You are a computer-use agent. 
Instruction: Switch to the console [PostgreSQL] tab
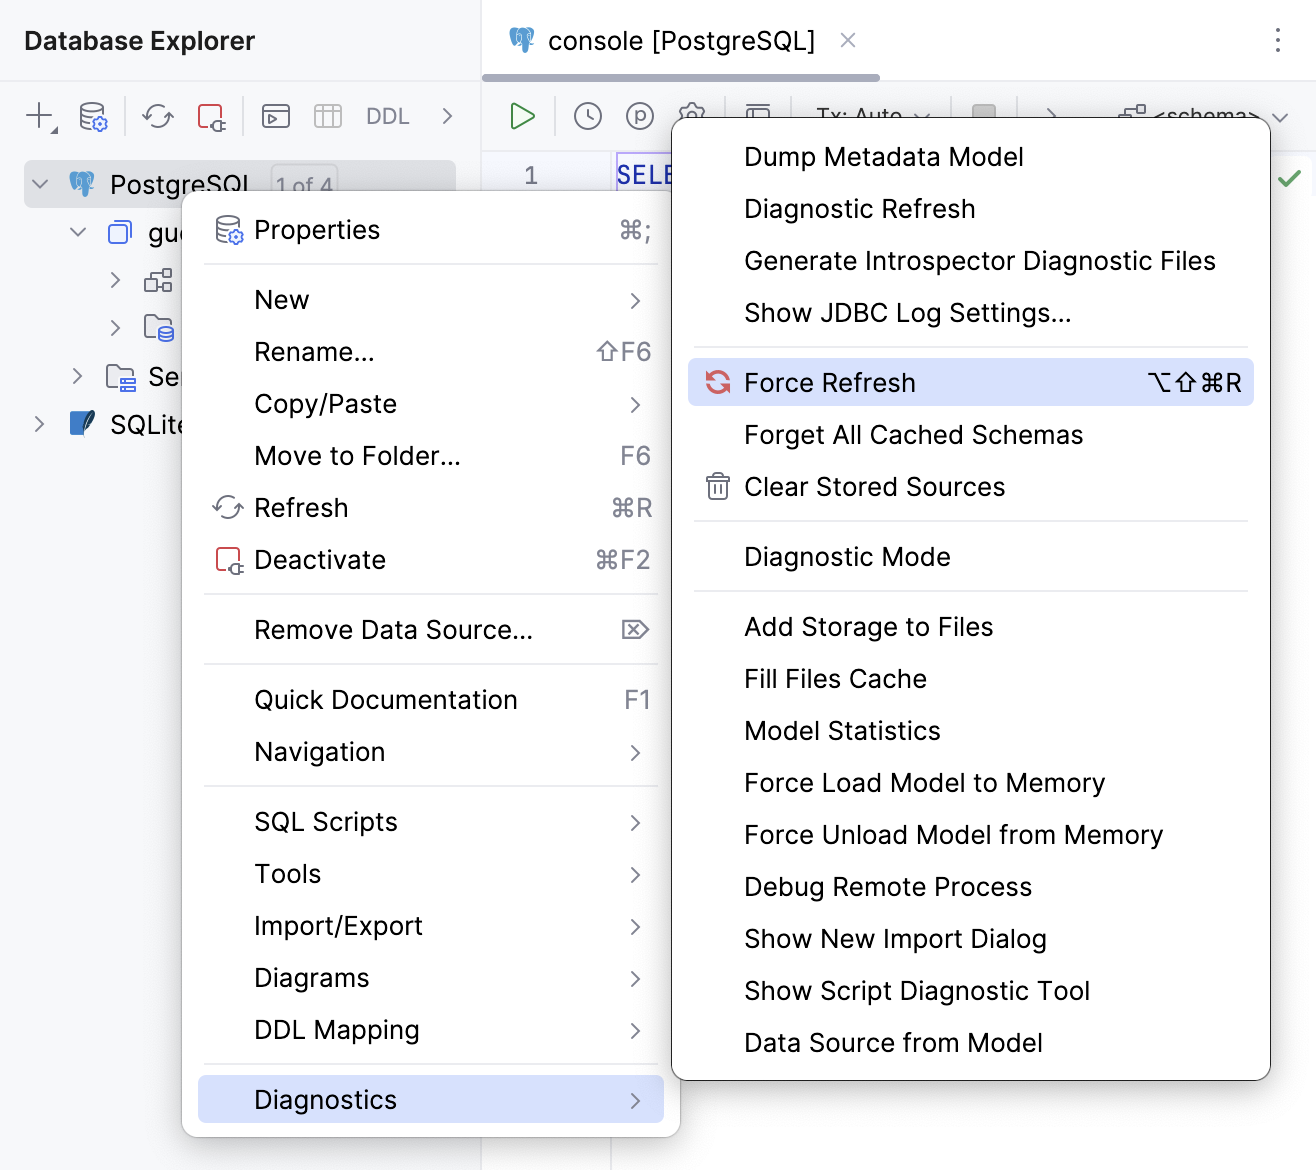click(x=680, y=40)
